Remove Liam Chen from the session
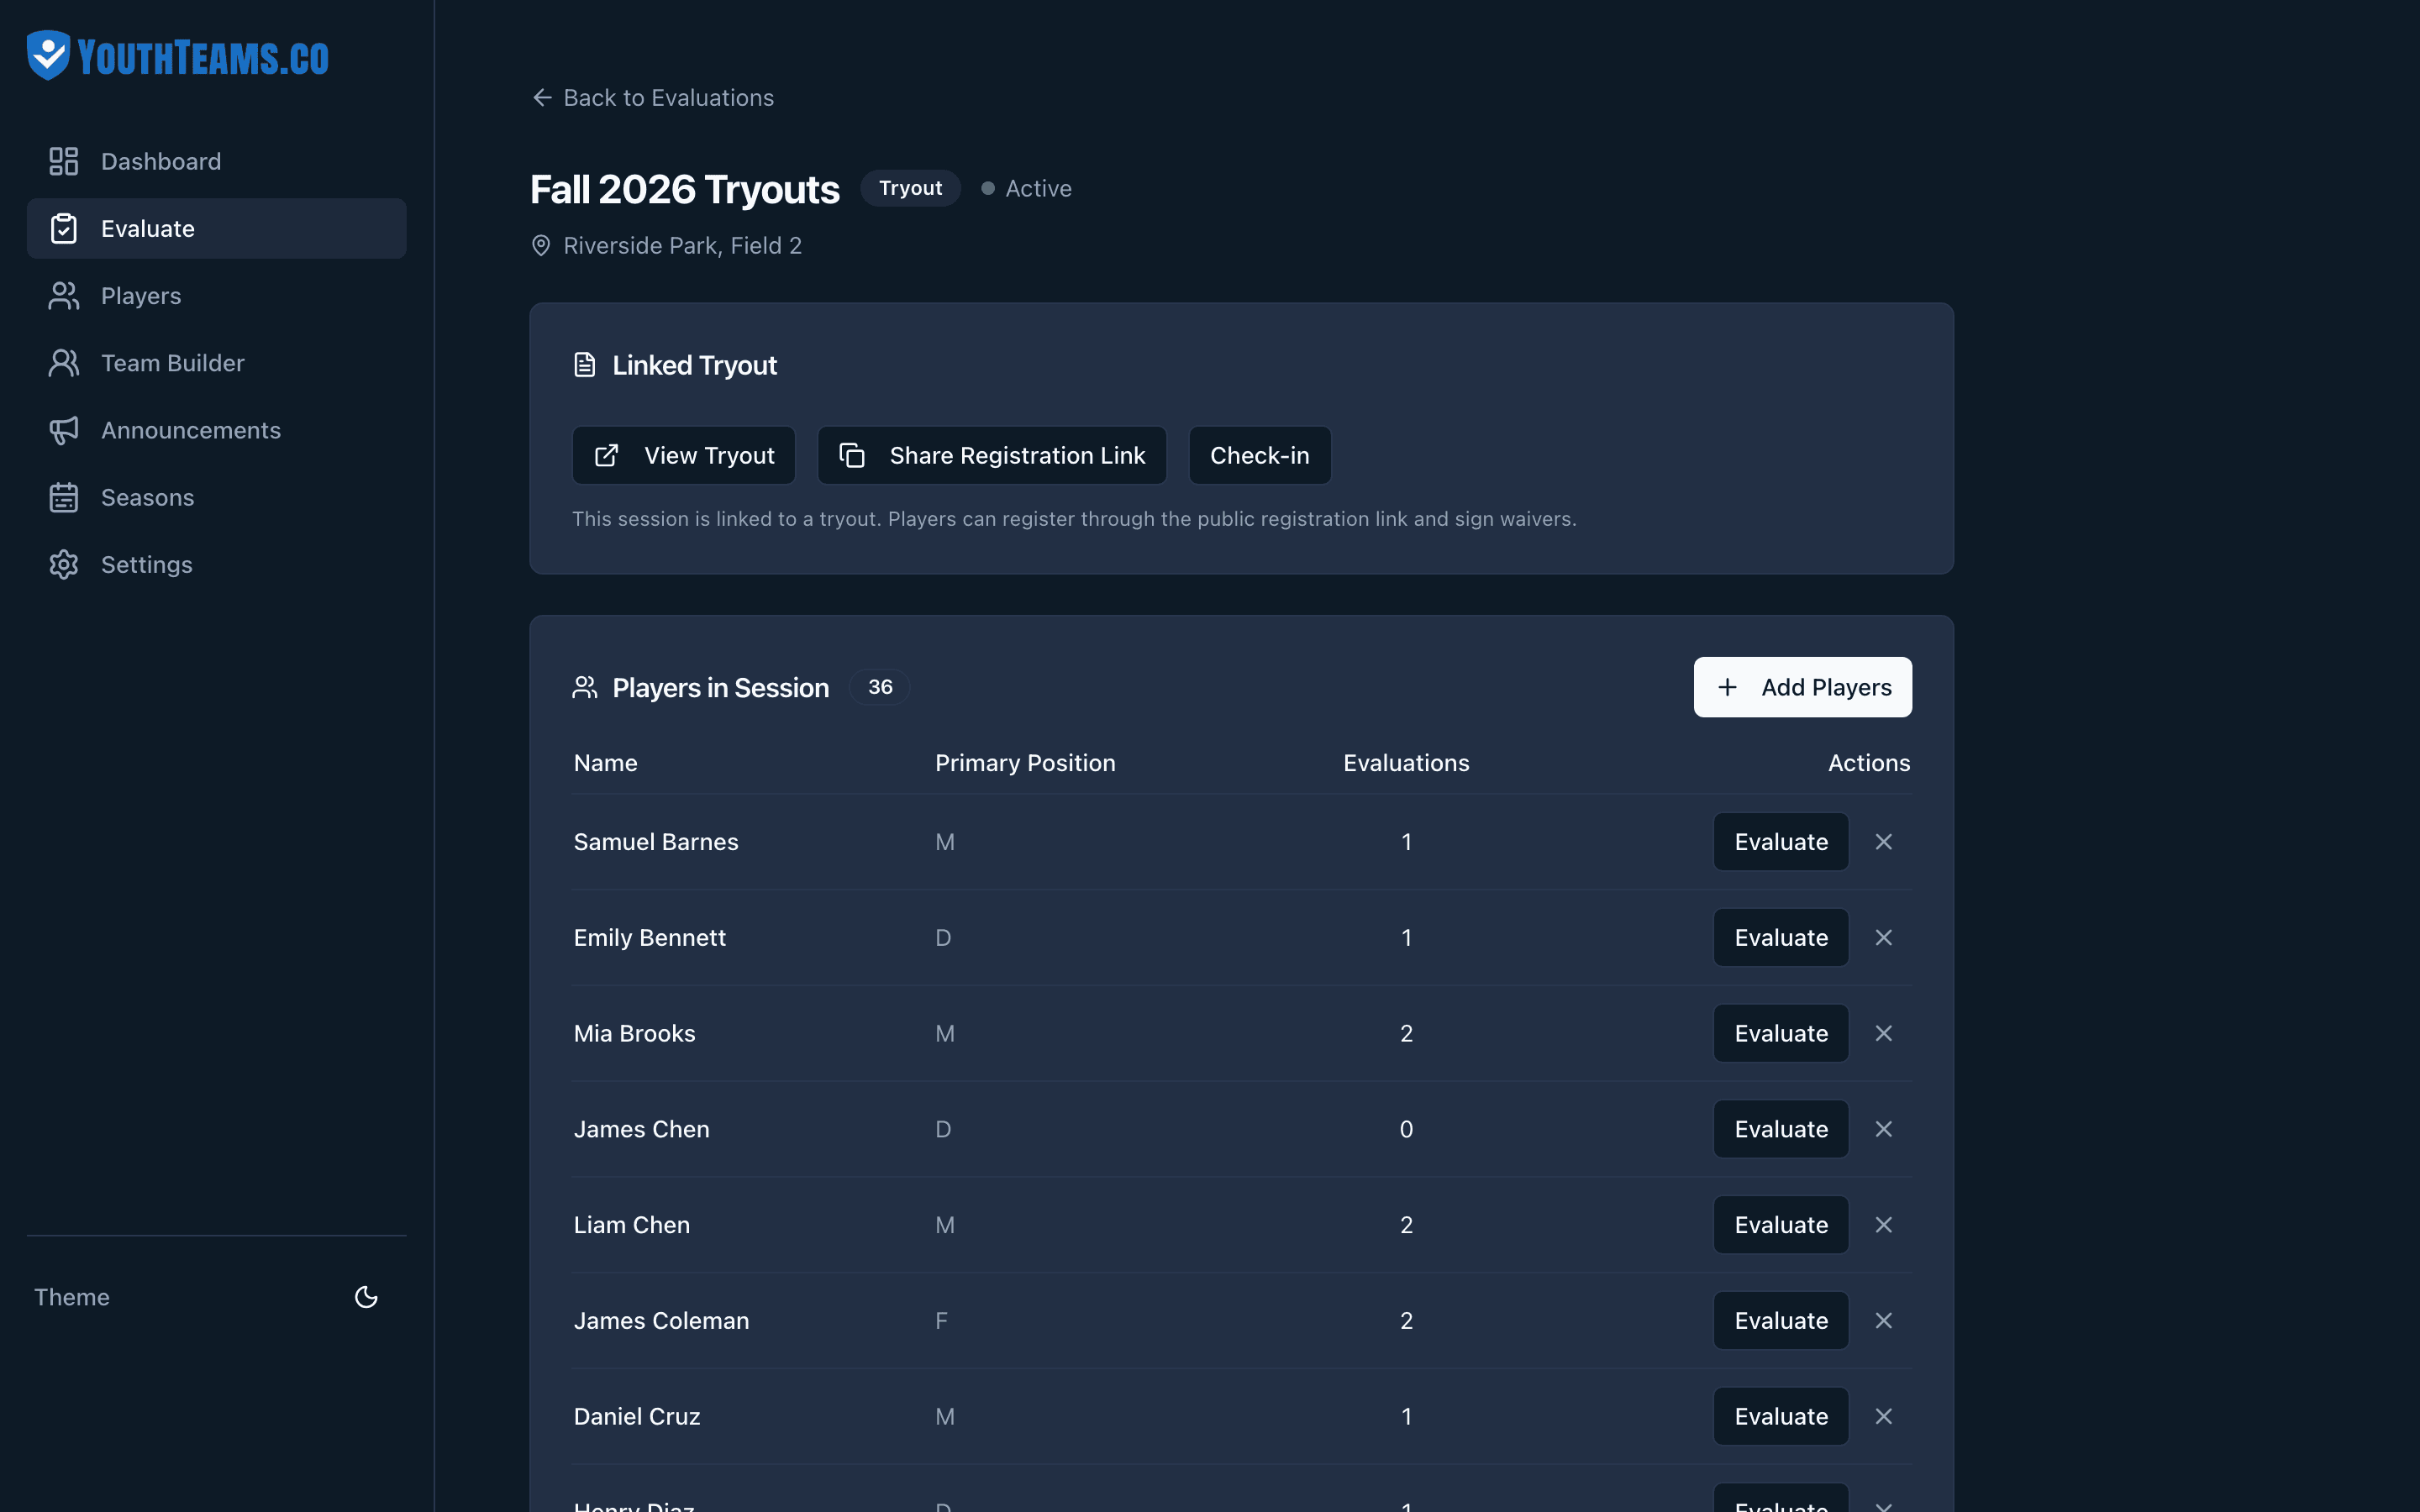The width and height of the screenshot is (2420, 1512). (1884, 1225)
